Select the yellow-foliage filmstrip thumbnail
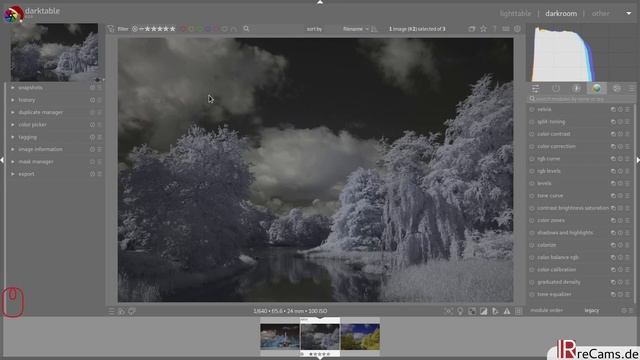640x360 pixels. tap(360, 337)
